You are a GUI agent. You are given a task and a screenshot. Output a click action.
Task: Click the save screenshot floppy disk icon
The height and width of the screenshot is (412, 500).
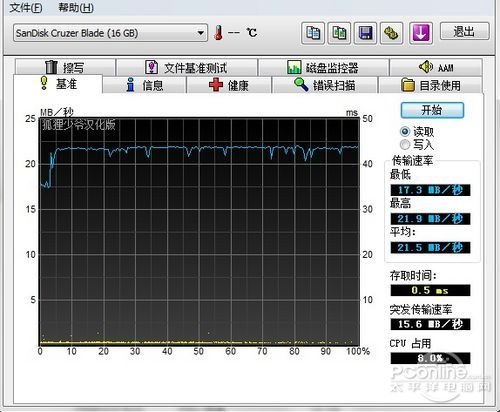point(365,33)
